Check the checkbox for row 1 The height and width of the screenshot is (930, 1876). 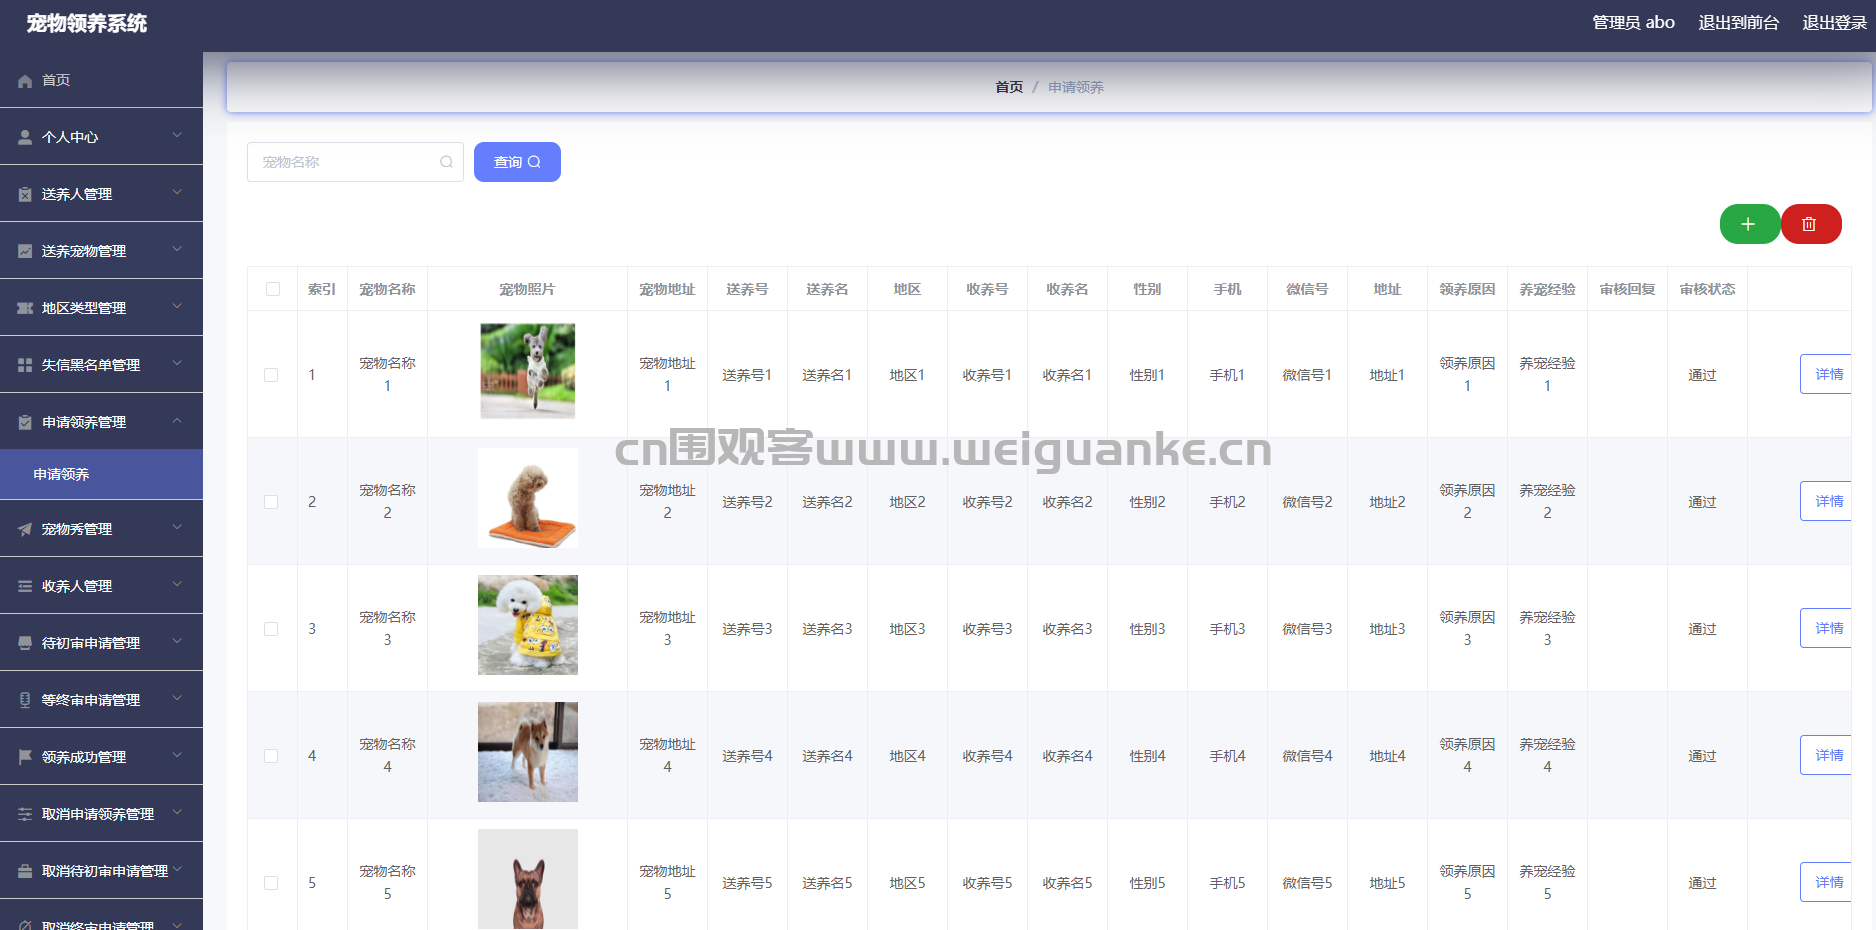click(271, 375)
